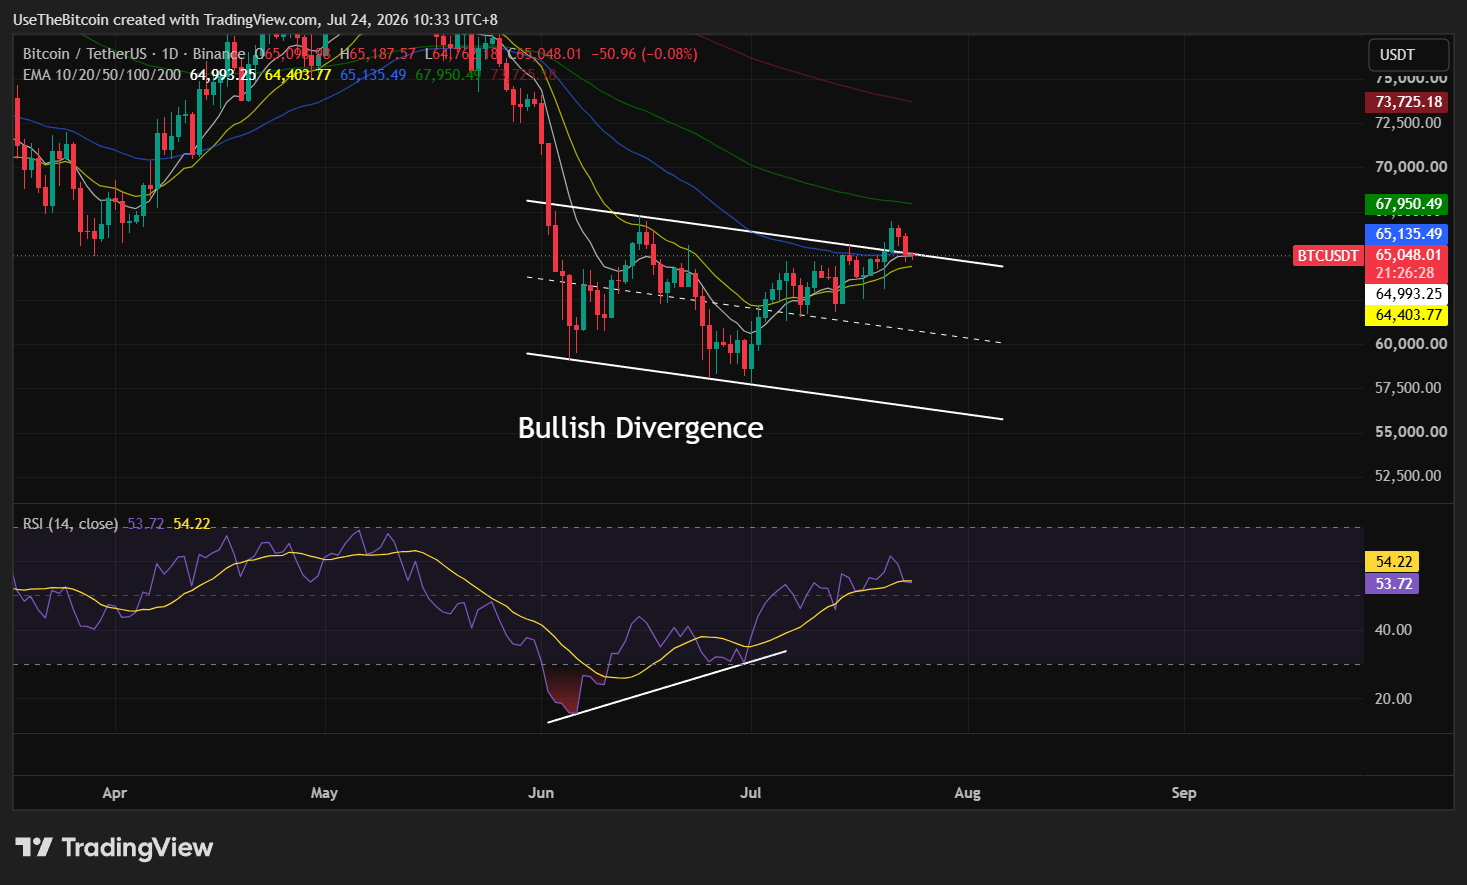Click the Jul marker on time axis
Viewport: 1467px width, 885px height.
tap(750, 793)
